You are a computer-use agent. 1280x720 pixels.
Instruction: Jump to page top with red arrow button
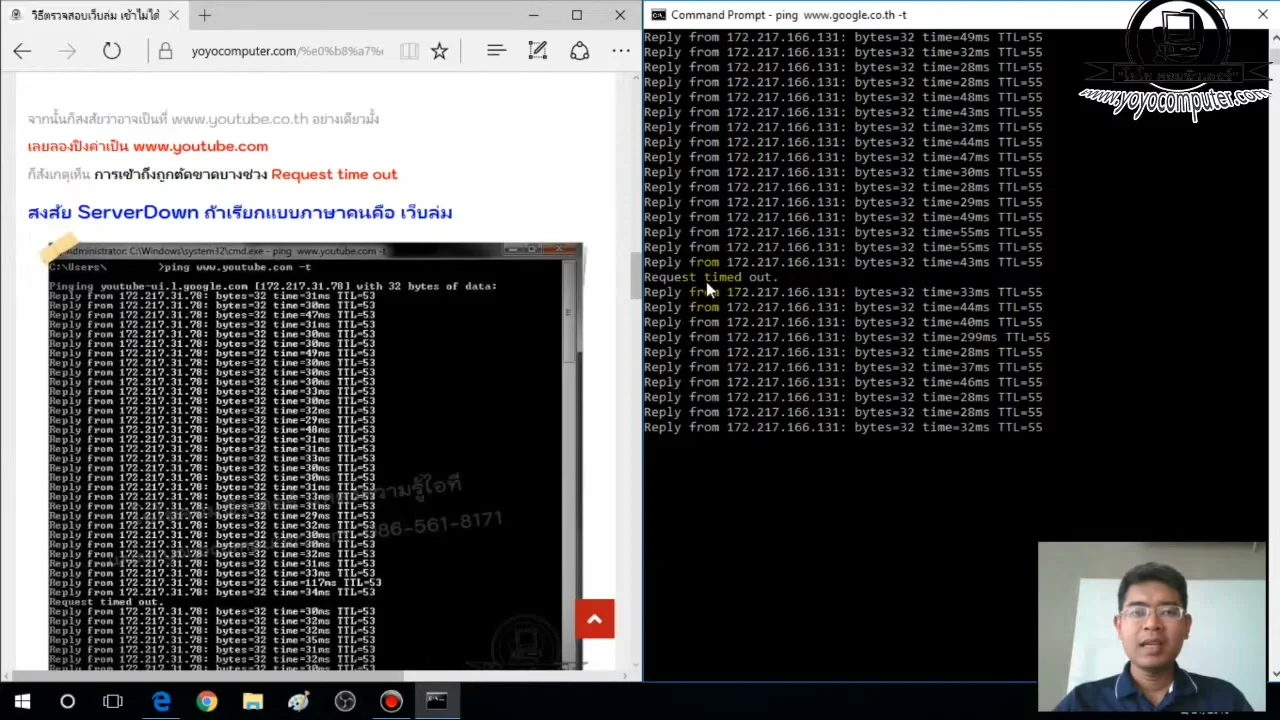click(x=594, y=619)
